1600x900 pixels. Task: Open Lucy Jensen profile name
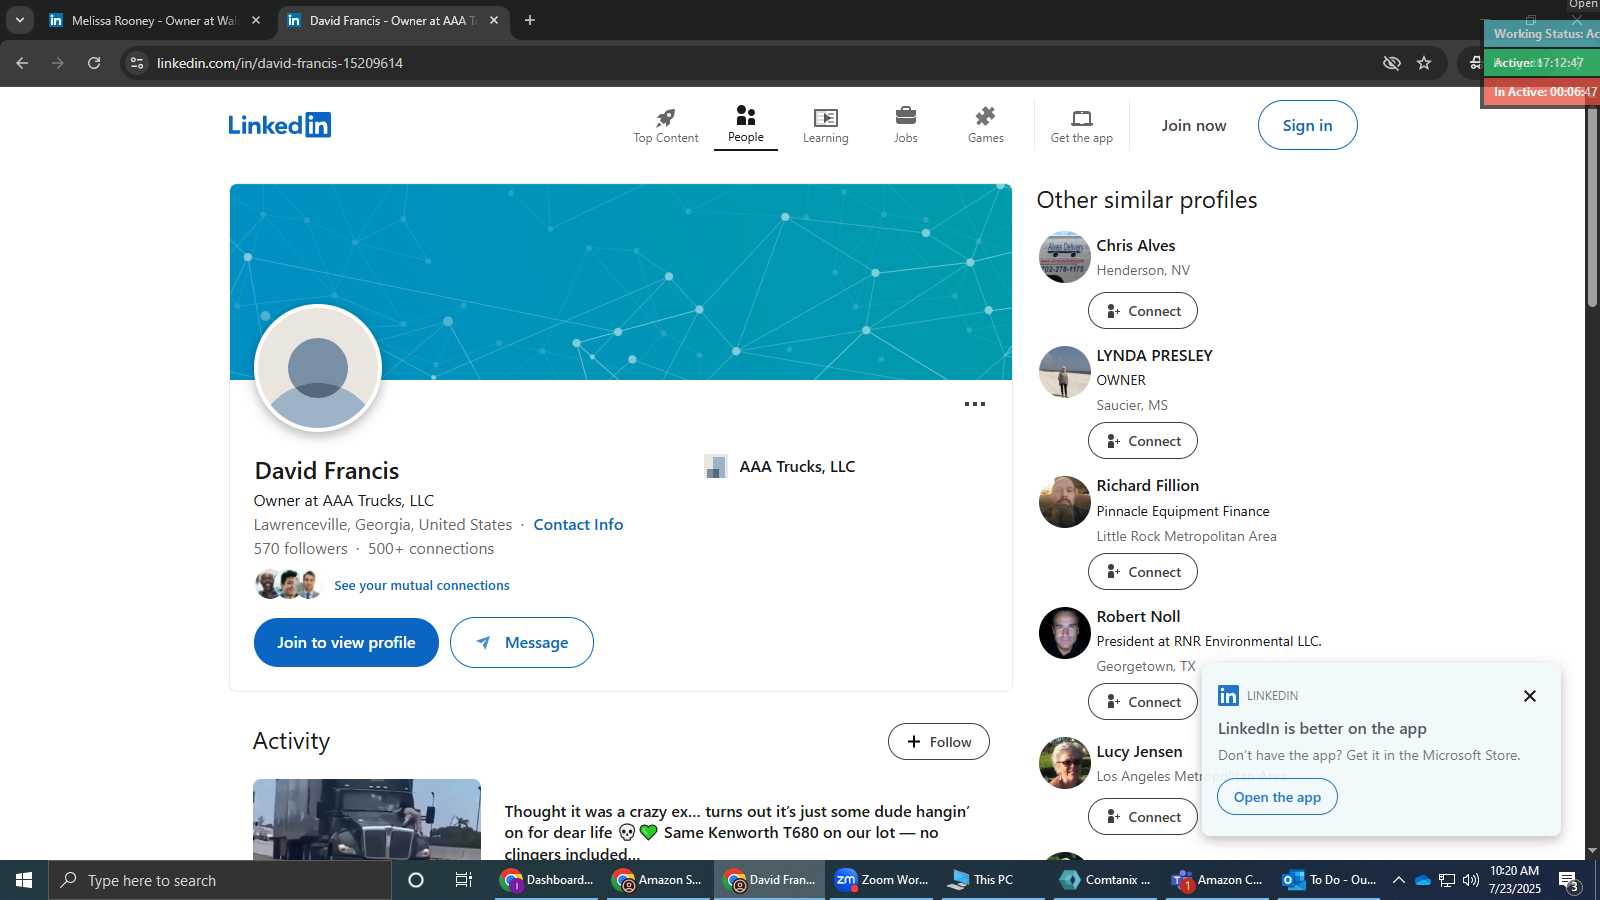point(1139,751)
